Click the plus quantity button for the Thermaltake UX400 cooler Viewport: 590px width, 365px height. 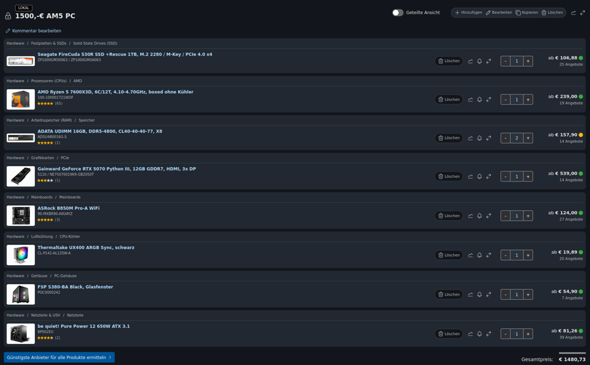point(528,255)
